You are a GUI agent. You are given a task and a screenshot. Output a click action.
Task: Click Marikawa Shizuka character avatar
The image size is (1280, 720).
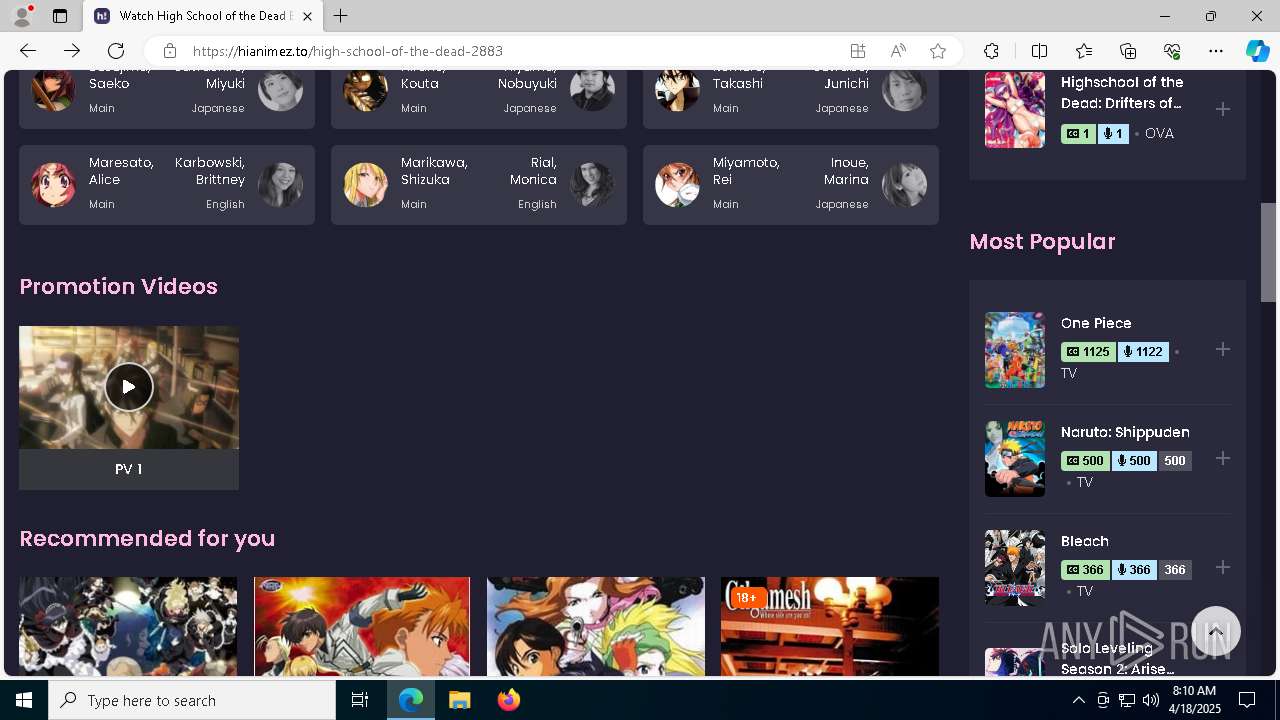366,185
